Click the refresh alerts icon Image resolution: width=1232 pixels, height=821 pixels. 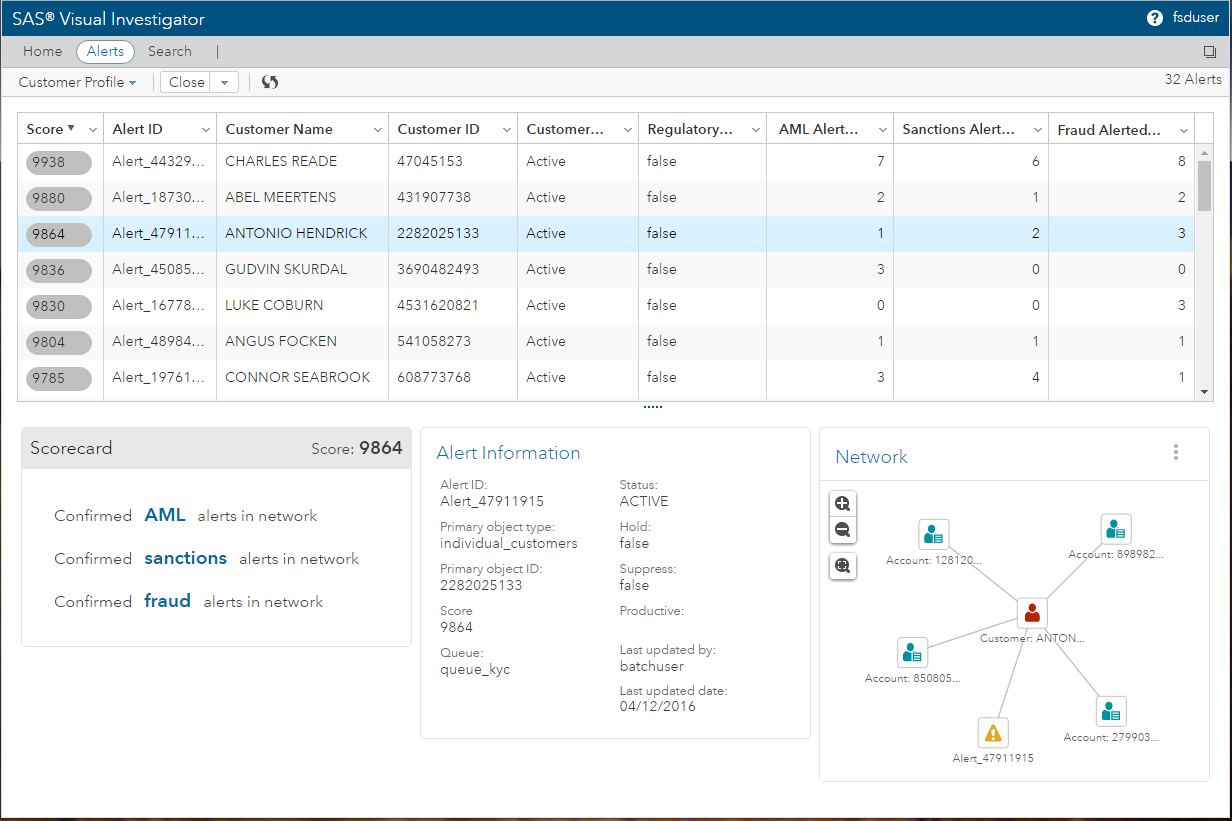point(269,82)
